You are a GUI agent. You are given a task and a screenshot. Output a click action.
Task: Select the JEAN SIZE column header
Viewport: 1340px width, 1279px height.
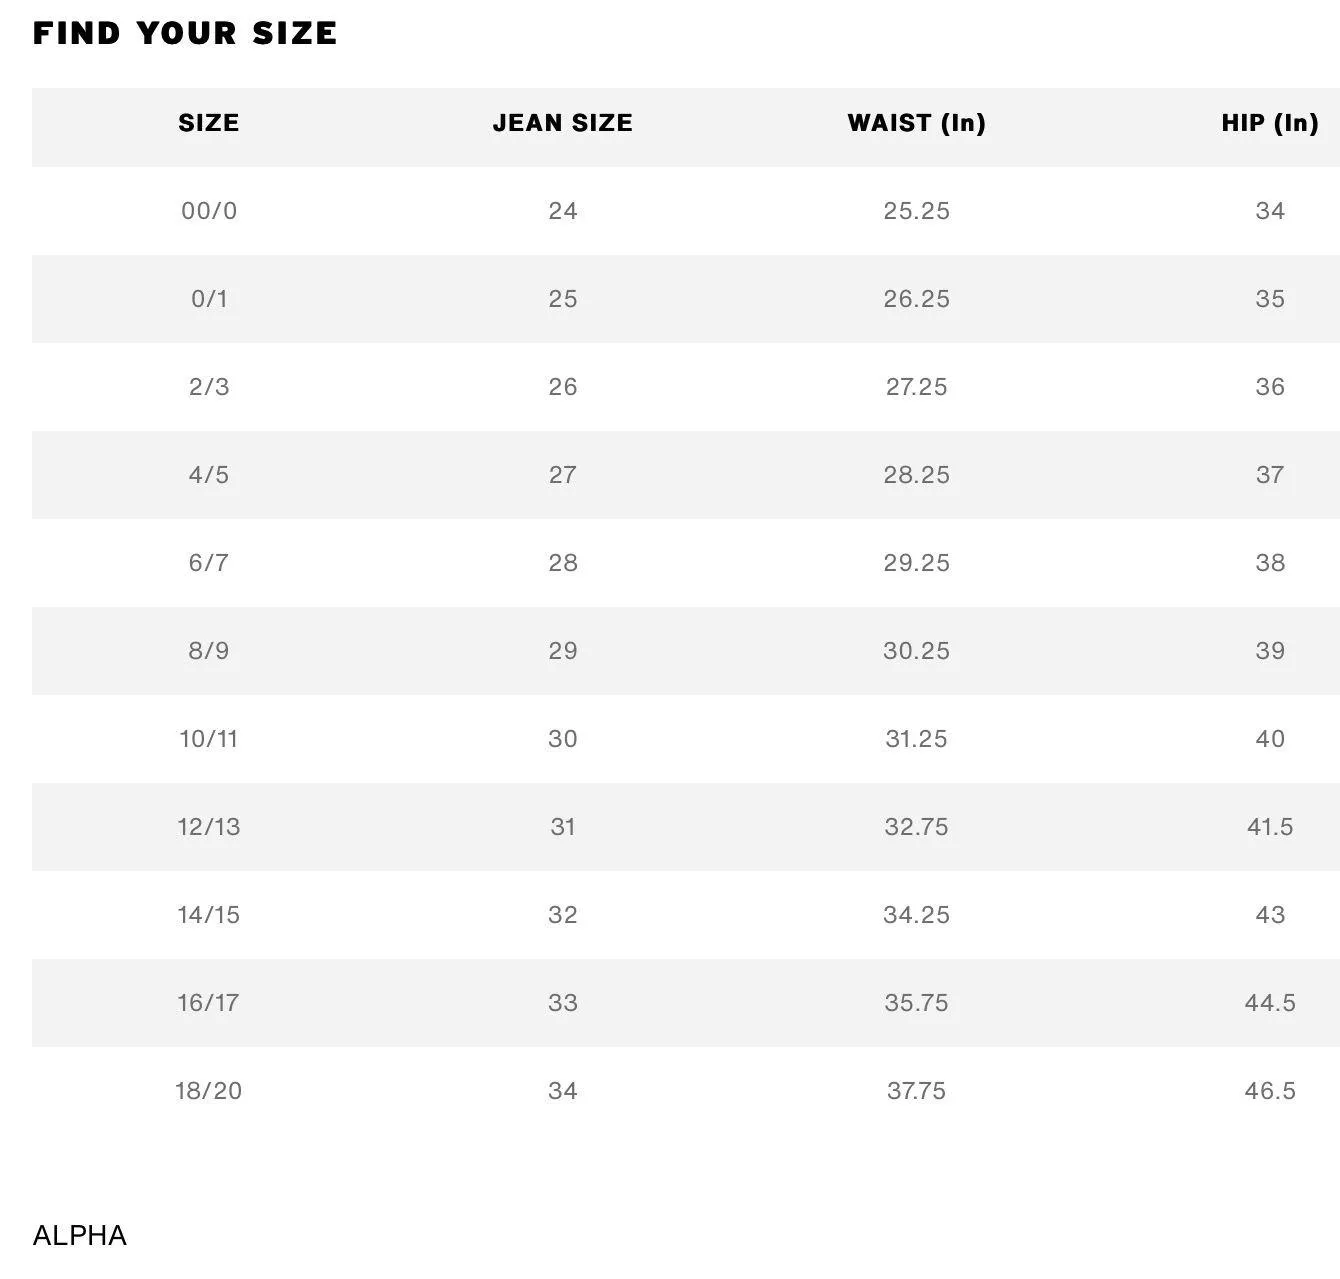tap(563, 123)
